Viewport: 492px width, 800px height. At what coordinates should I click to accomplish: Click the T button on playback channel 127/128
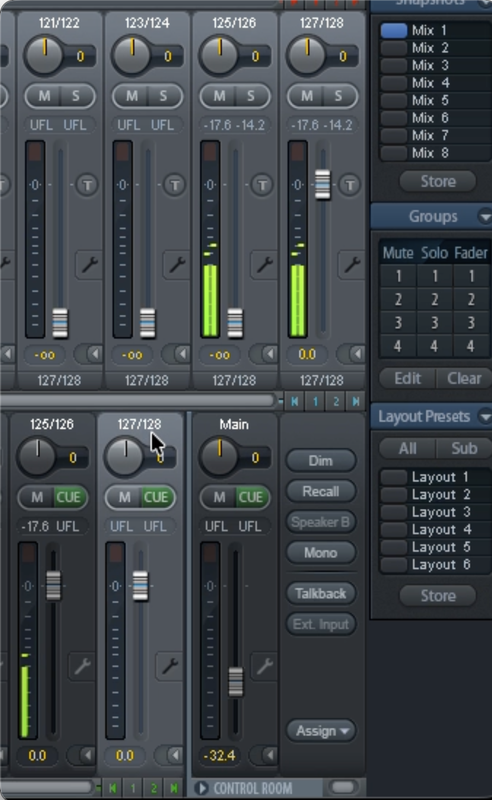pyautogui.click(x=350, y=185)
